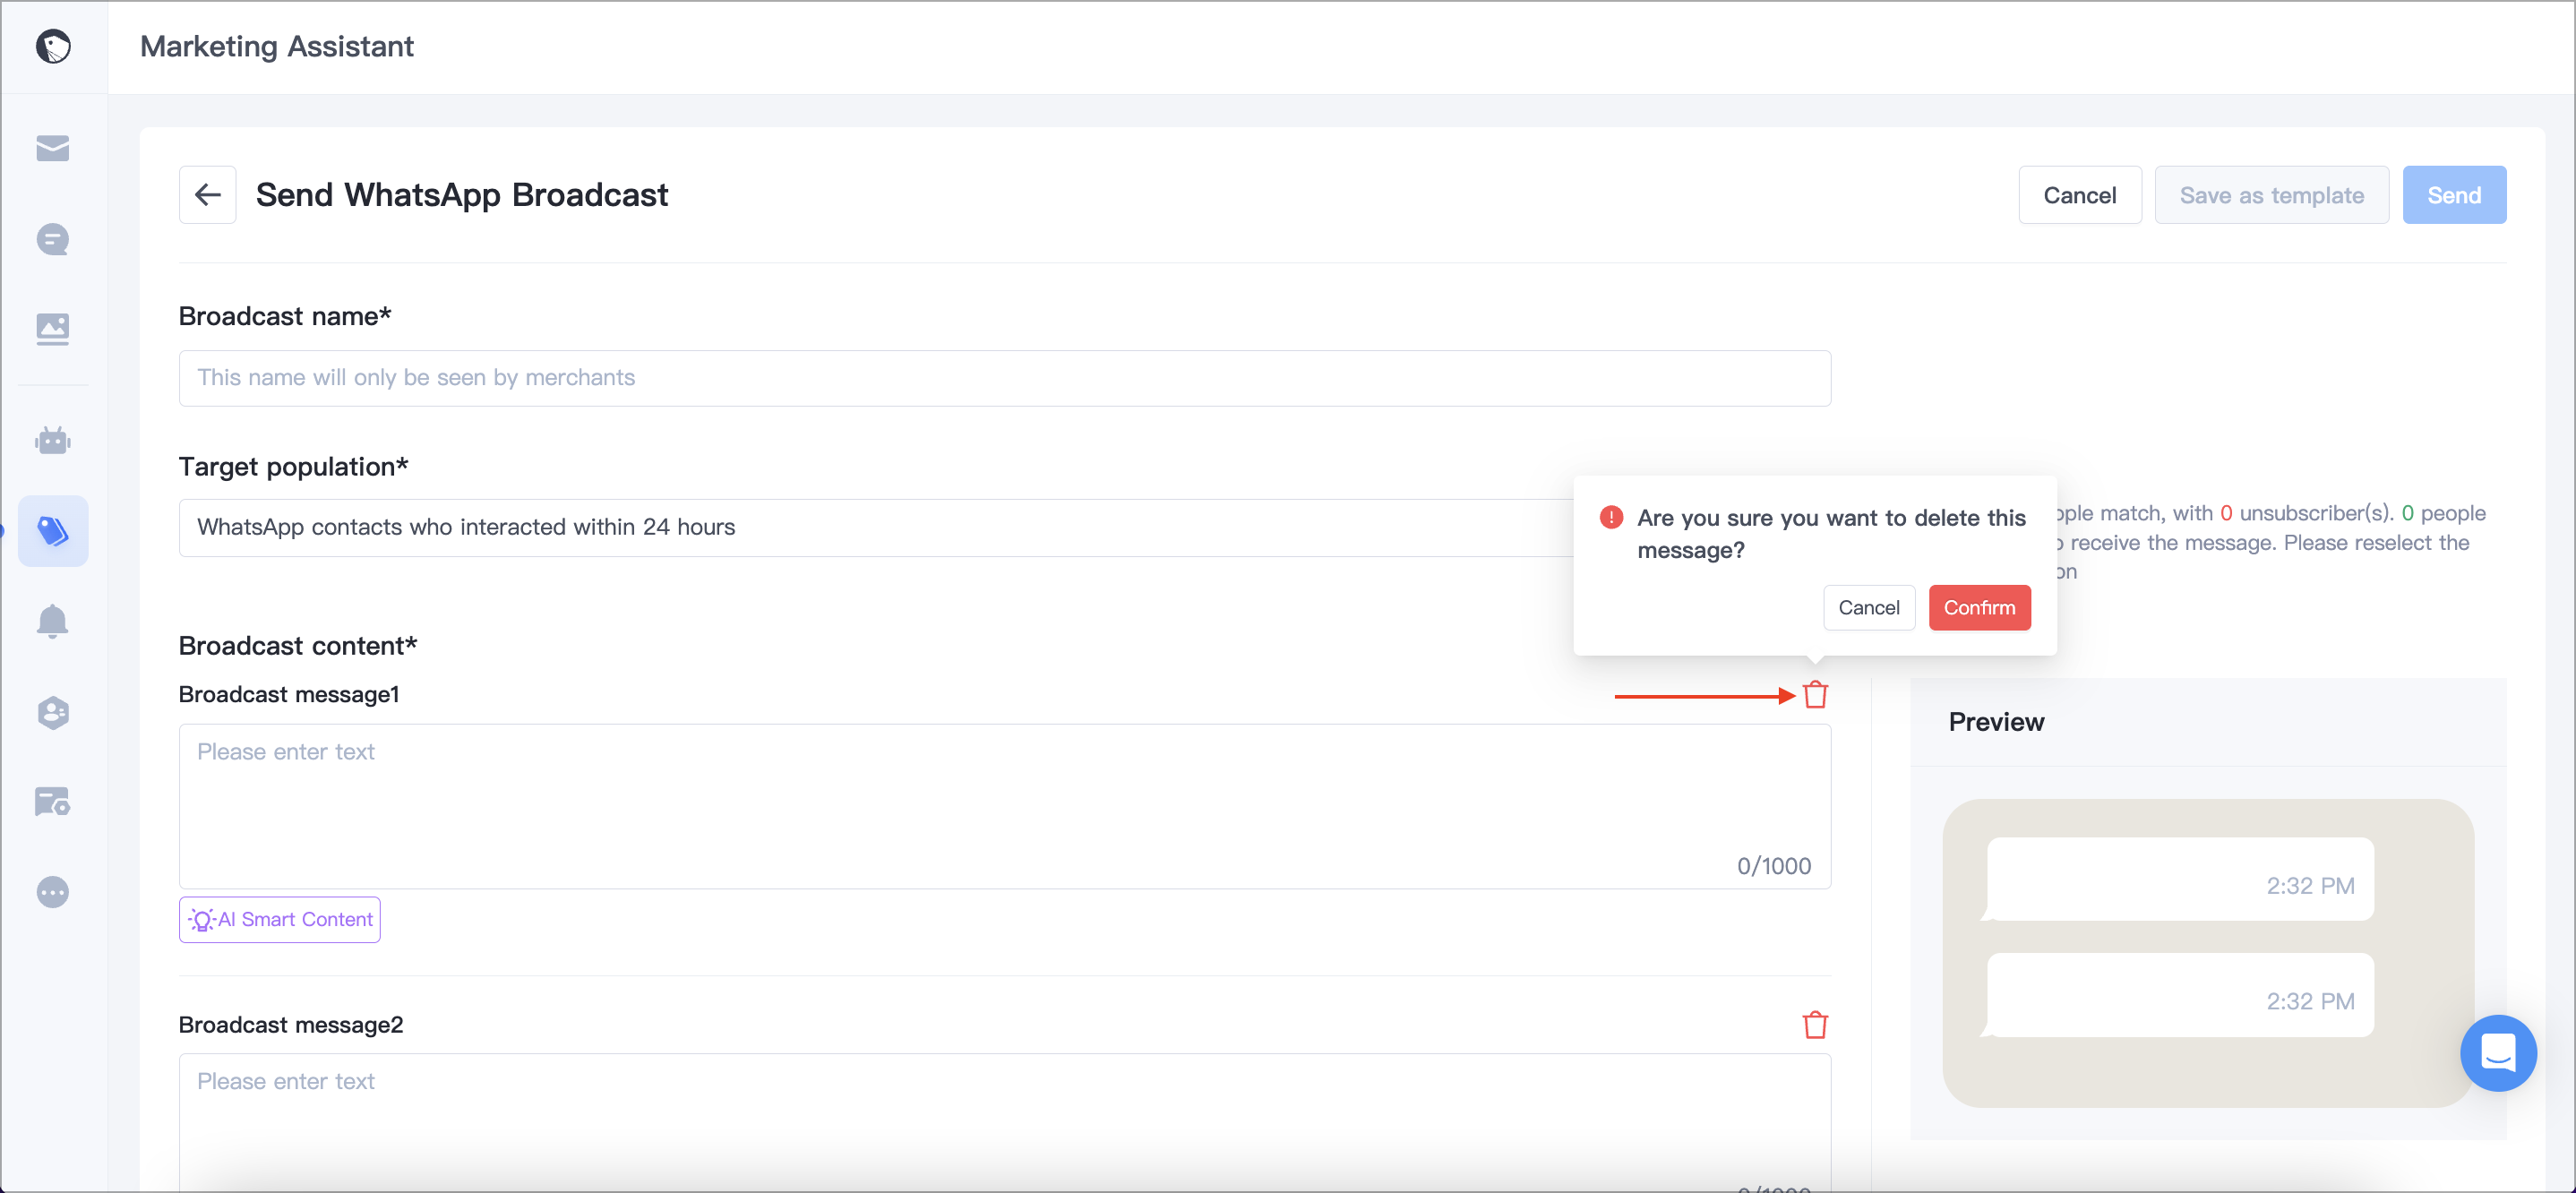Open the chat settings sidebar icon
2576x1193 pixels.
click(x=53, y=801)
